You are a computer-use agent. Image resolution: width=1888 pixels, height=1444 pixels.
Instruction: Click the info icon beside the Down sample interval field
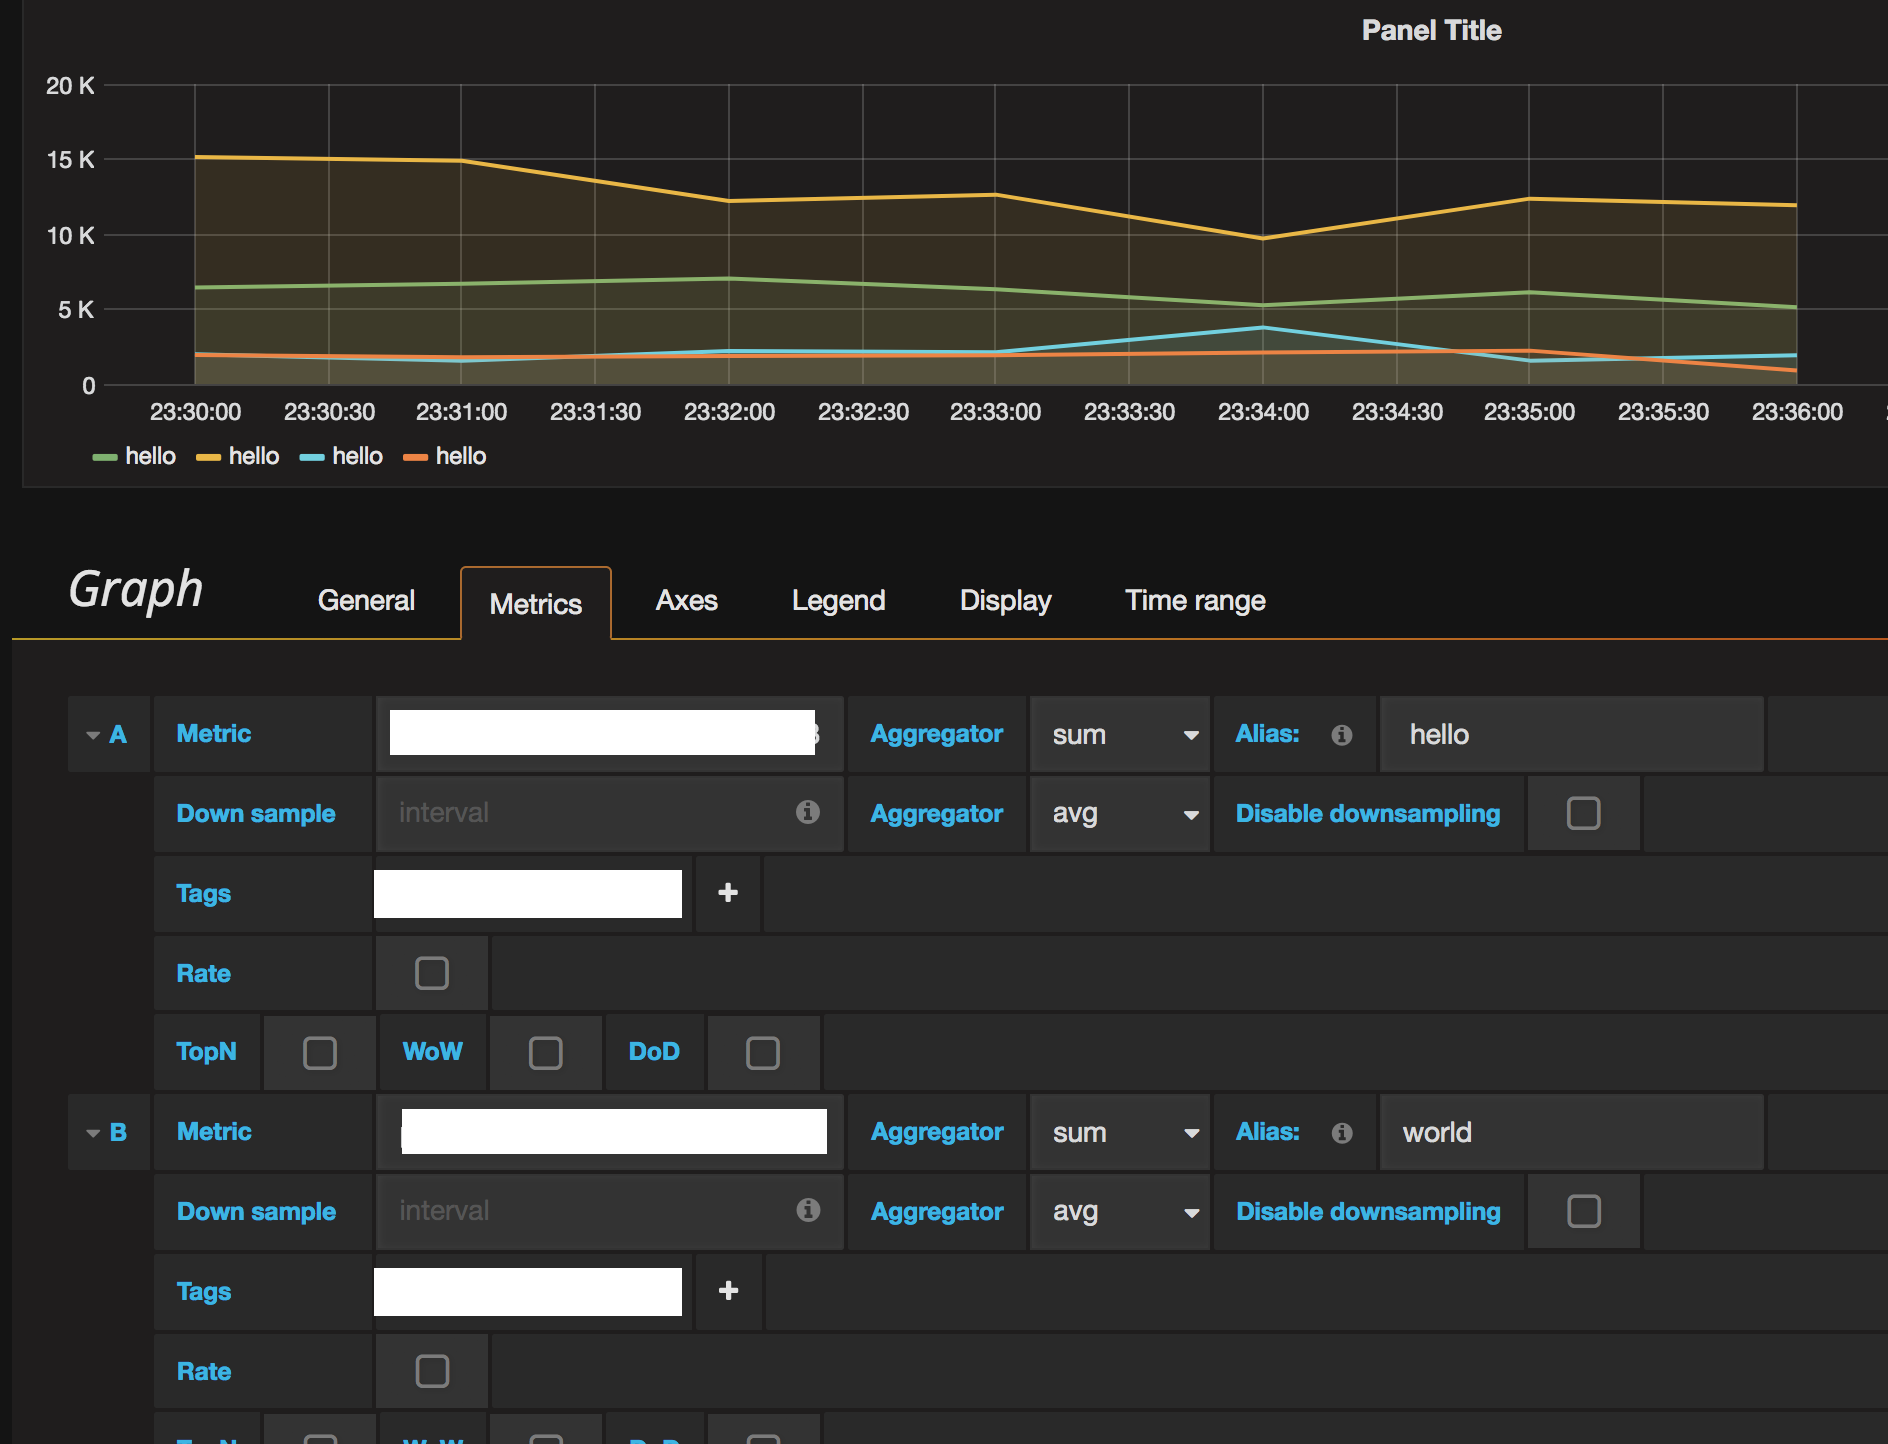click(x=807, y=813)
